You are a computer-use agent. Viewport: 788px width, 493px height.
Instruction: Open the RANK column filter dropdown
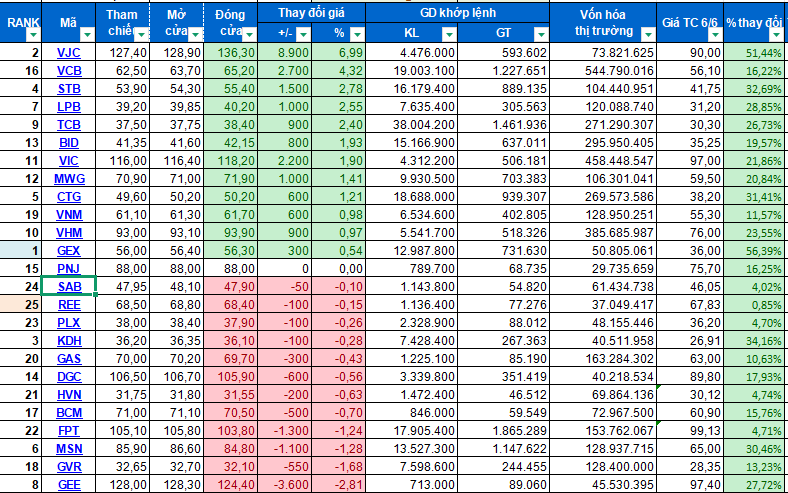click(33, 35)
